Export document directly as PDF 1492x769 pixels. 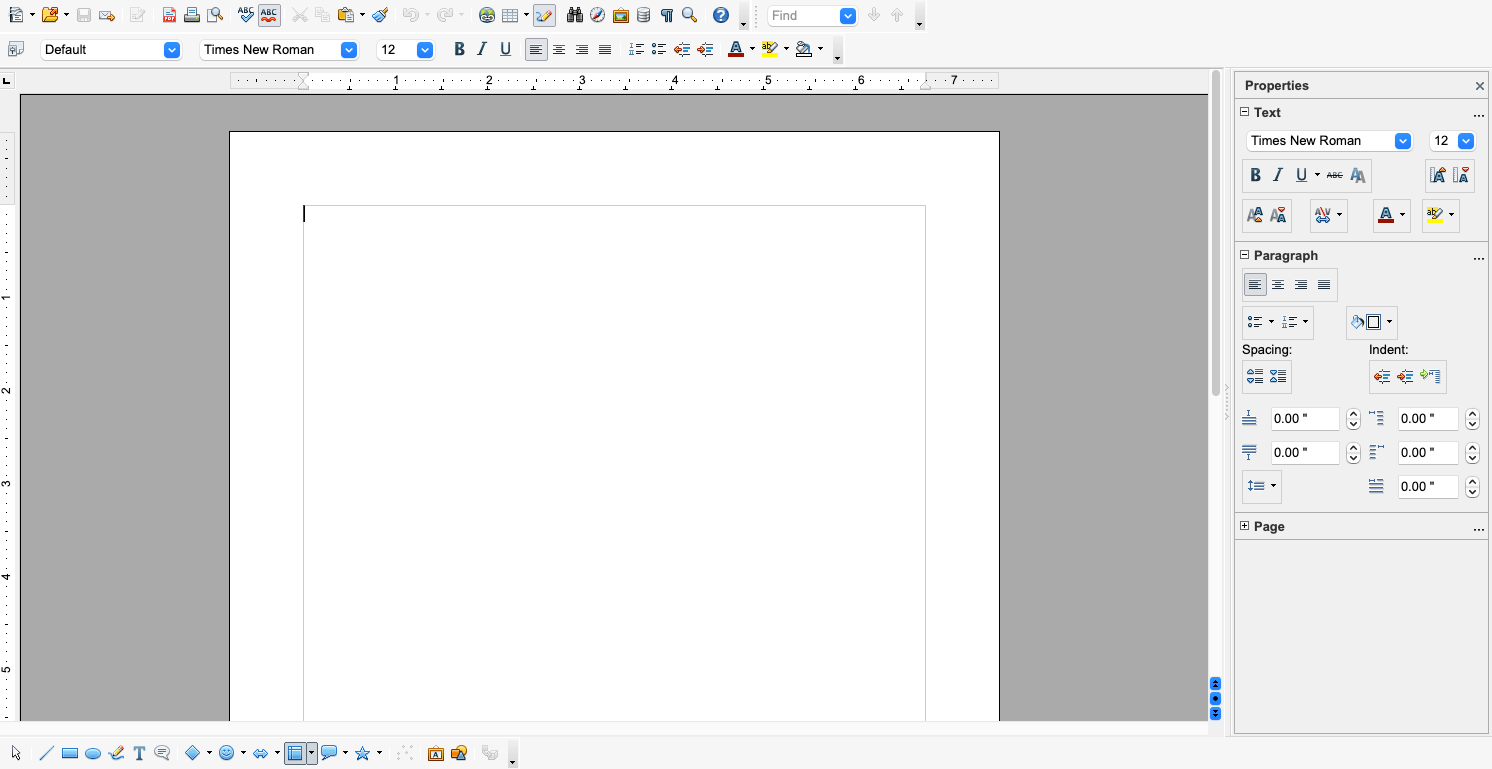pyautogui.click(x=169, y=15)
